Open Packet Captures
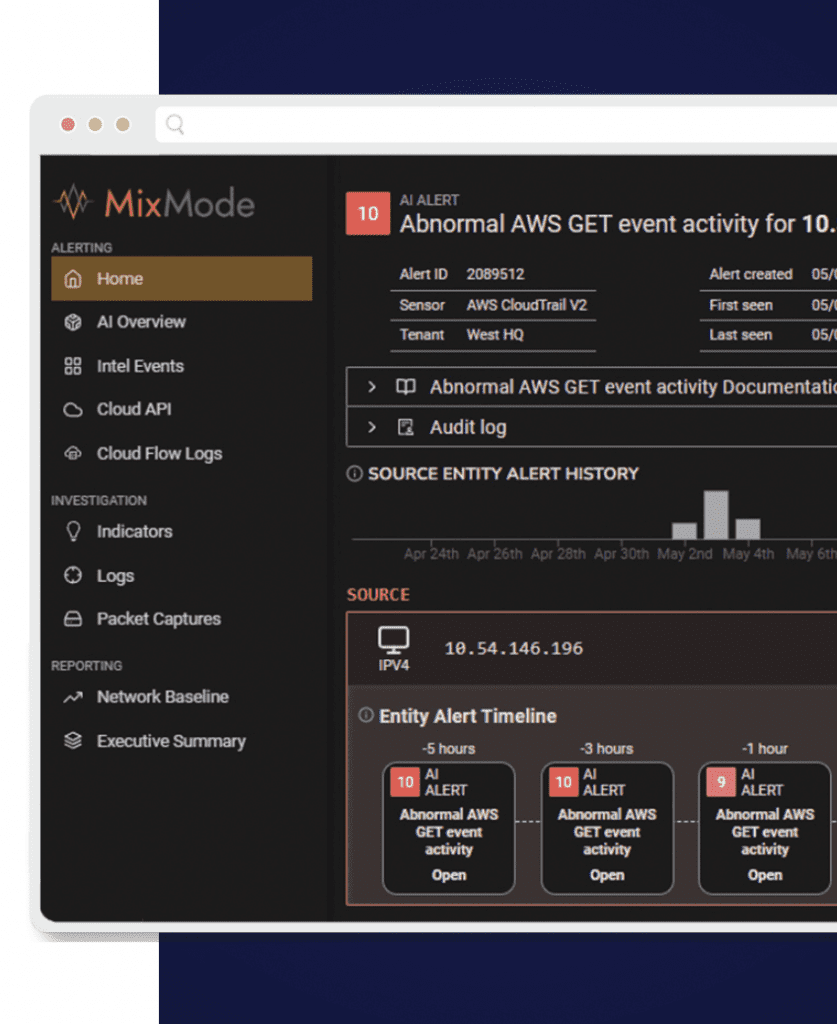The height and width of the screenshot is (1024, 837). tap(159, 618)
